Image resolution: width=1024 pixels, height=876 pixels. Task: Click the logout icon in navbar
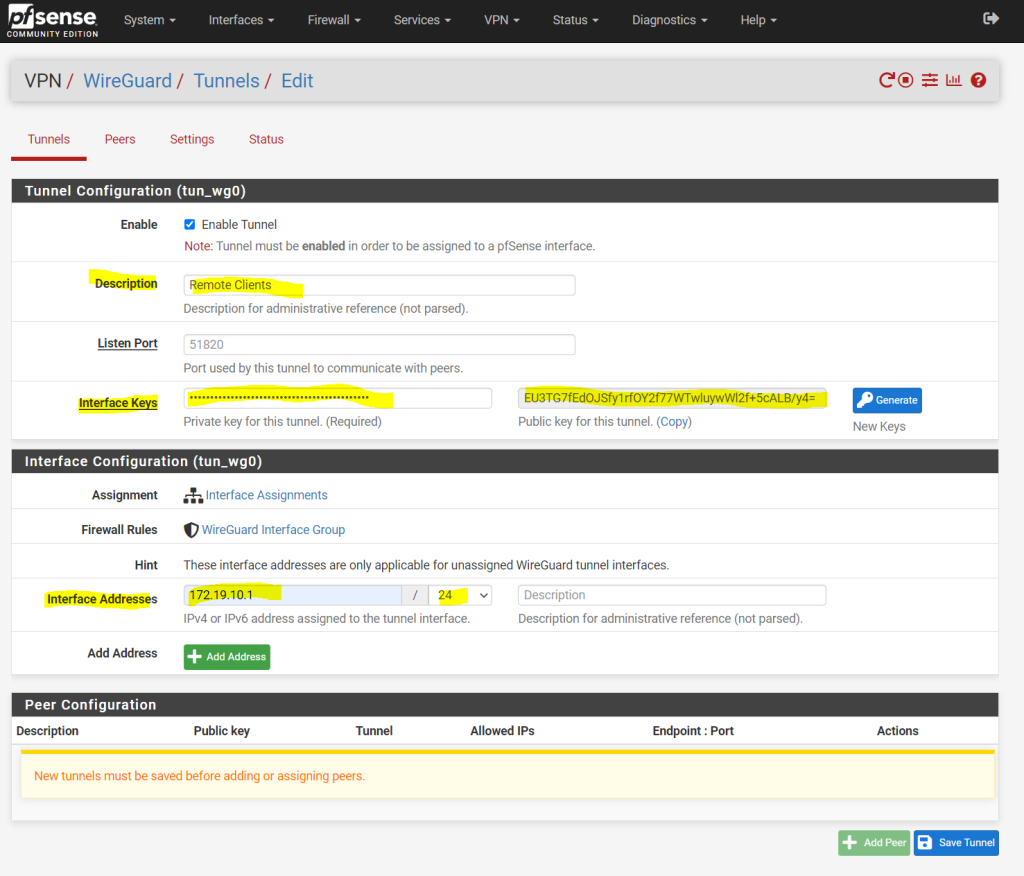coord(991,19)
